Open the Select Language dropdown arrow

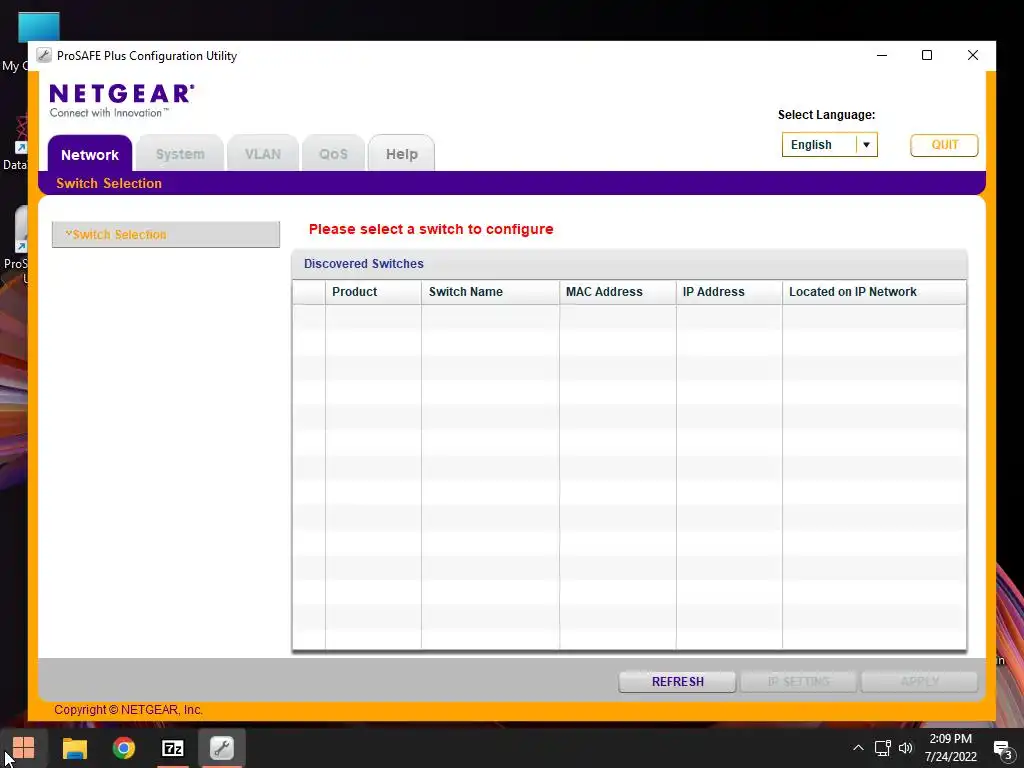point(867,145)
